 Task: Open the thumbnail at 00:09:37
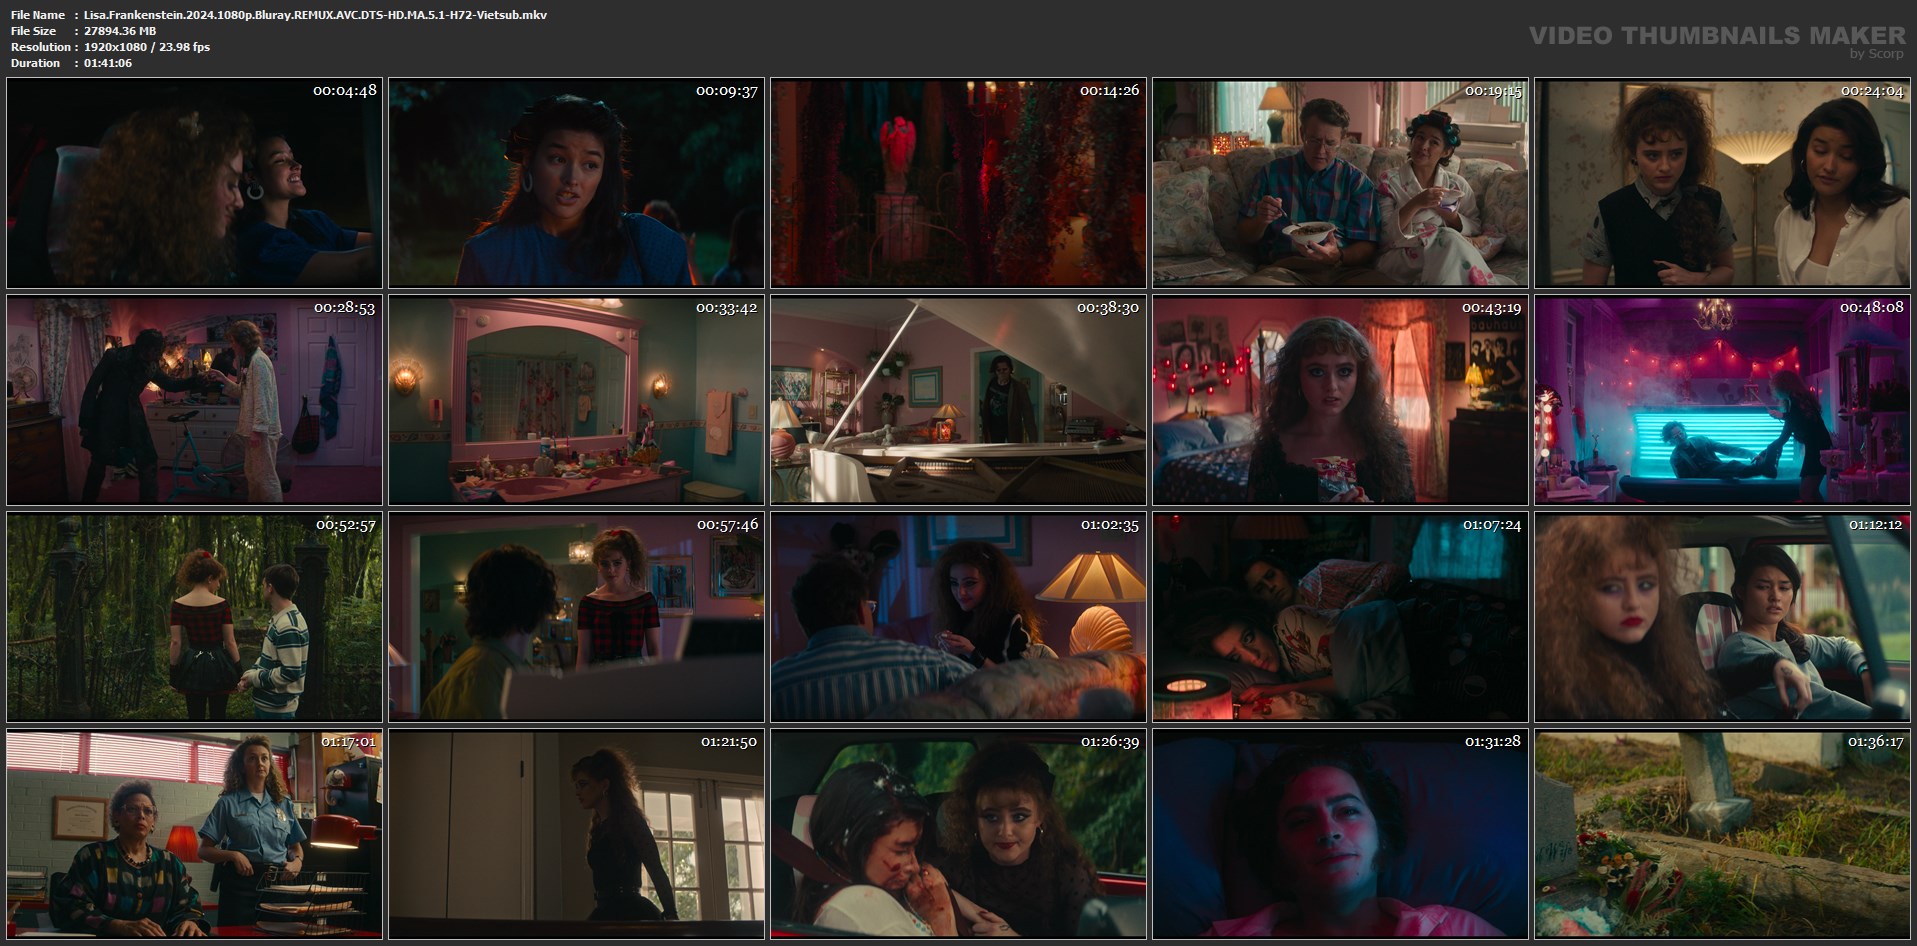tap(576, 183)
